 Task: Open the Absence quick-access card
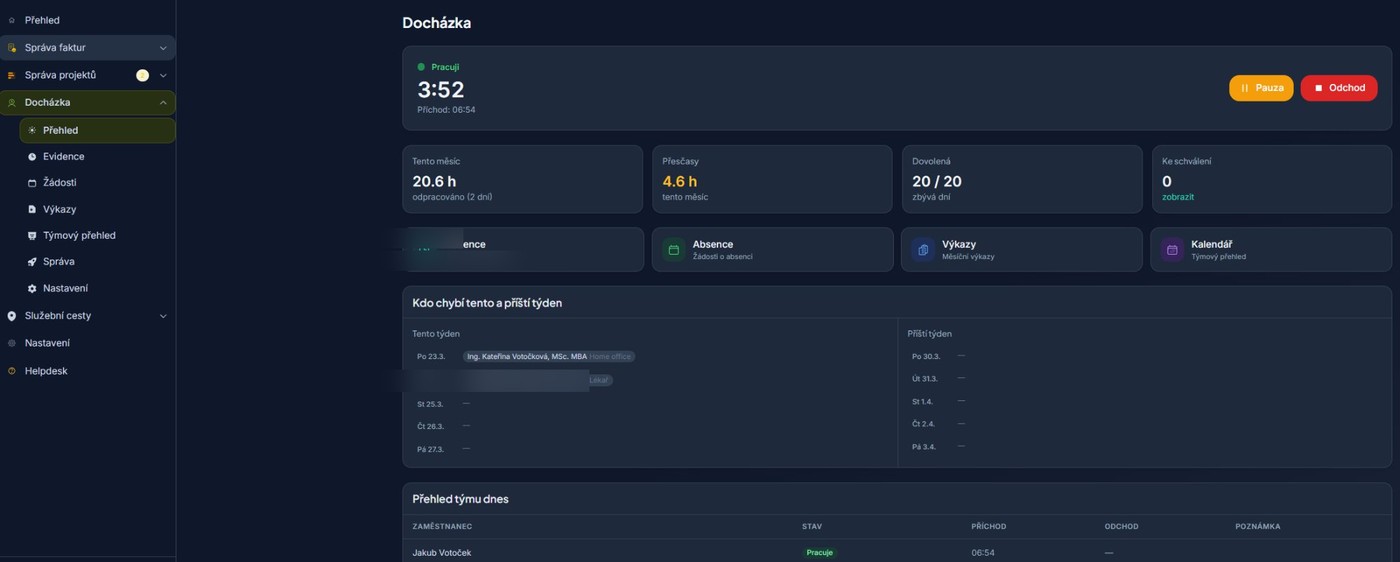pos(772,249)
